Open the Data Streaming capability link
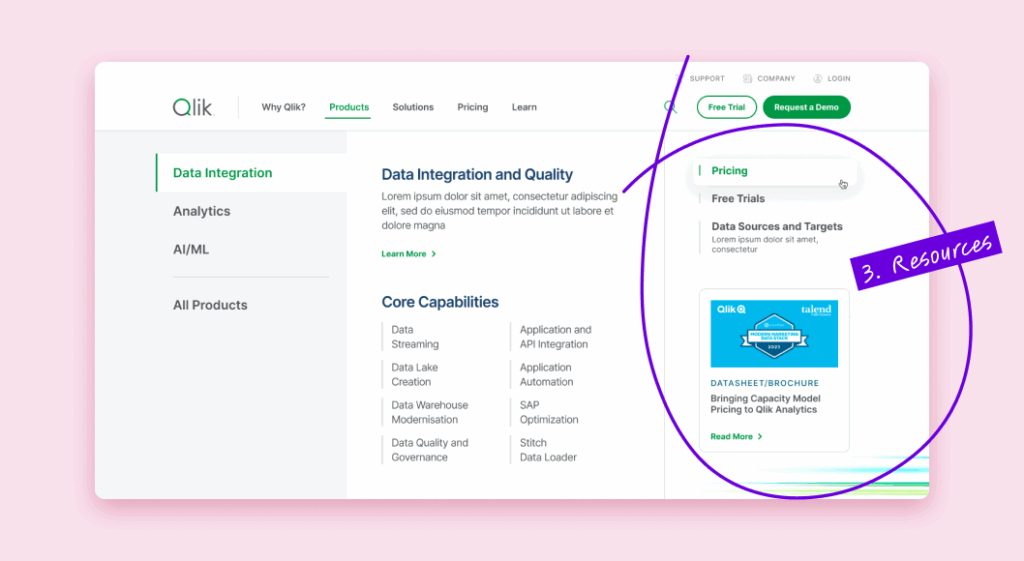1024x561 pixels. pos(415,337)
